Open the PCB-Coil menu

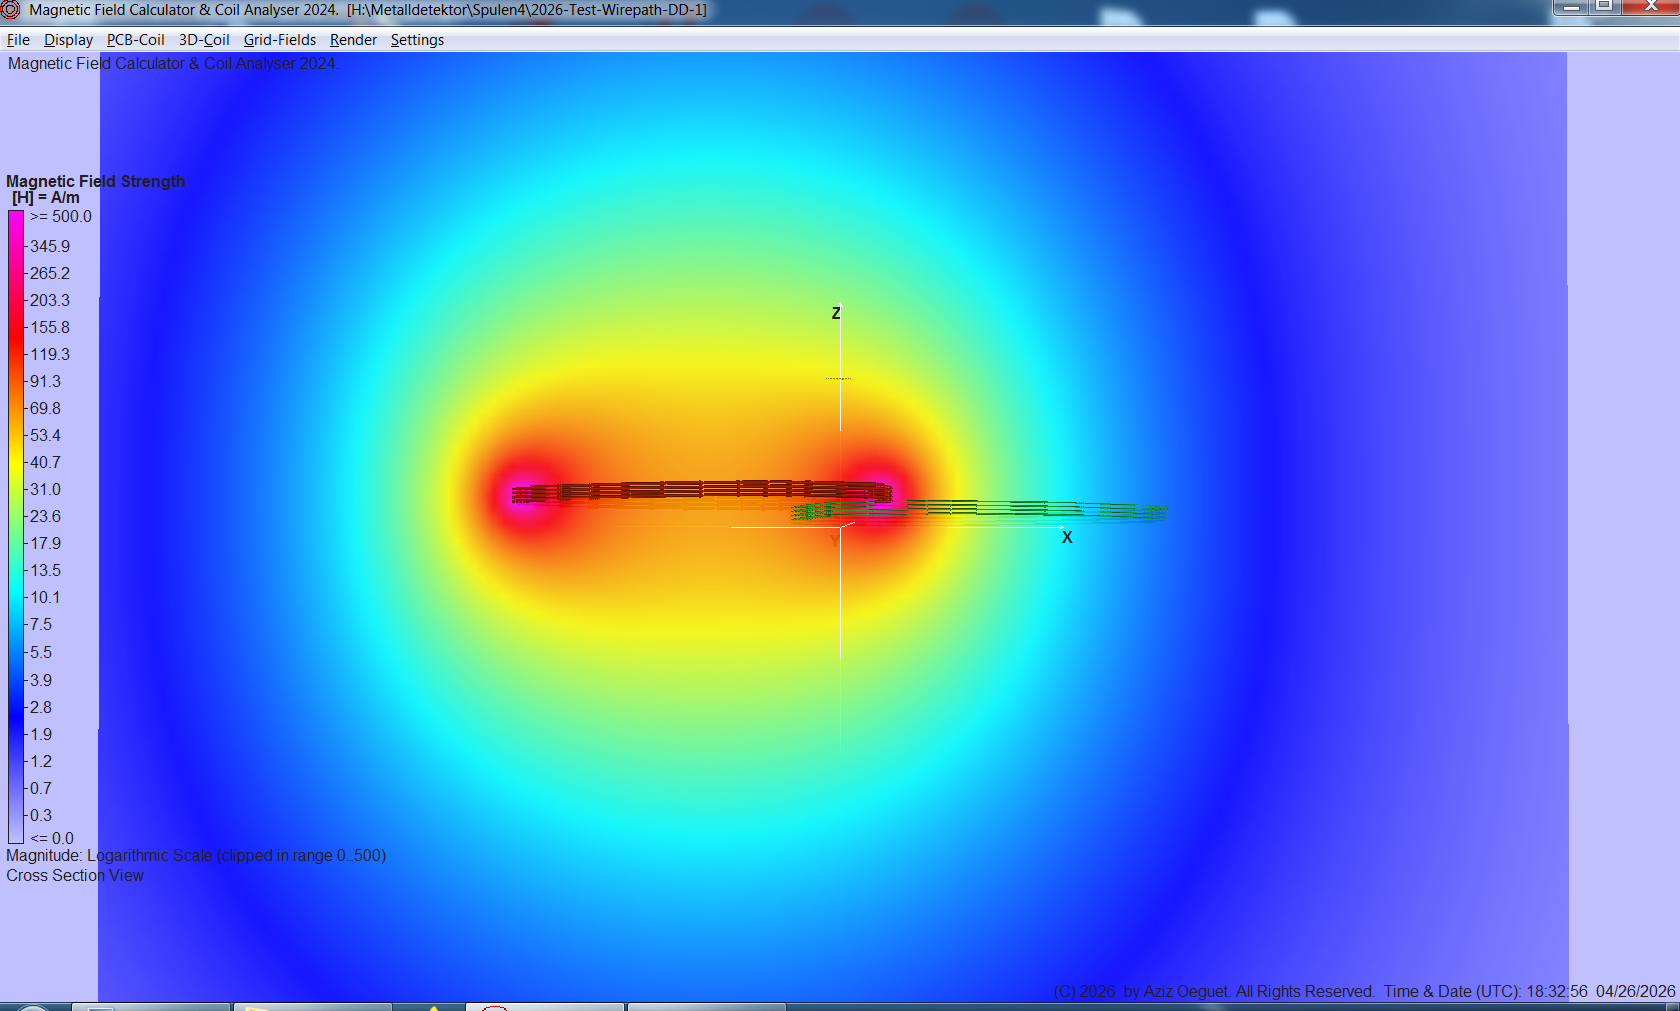[135, 40]
